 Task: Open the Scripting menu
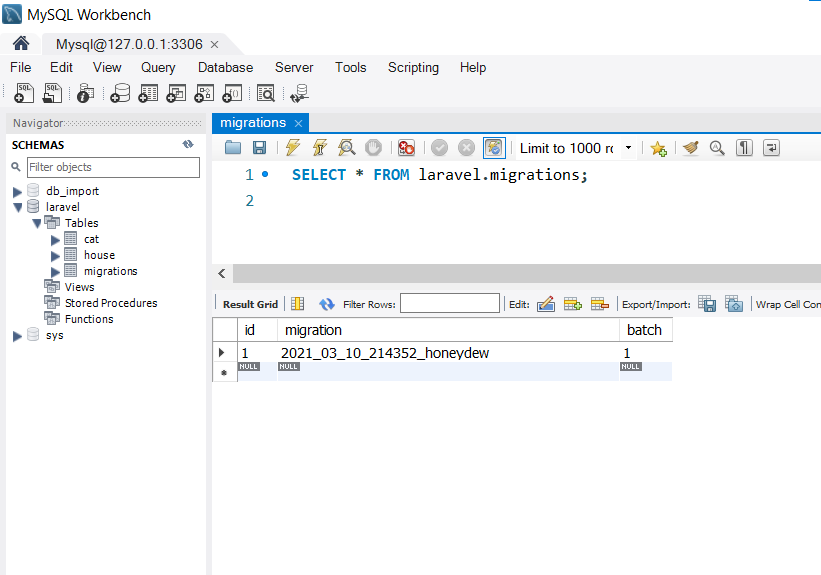click(413, 68)
